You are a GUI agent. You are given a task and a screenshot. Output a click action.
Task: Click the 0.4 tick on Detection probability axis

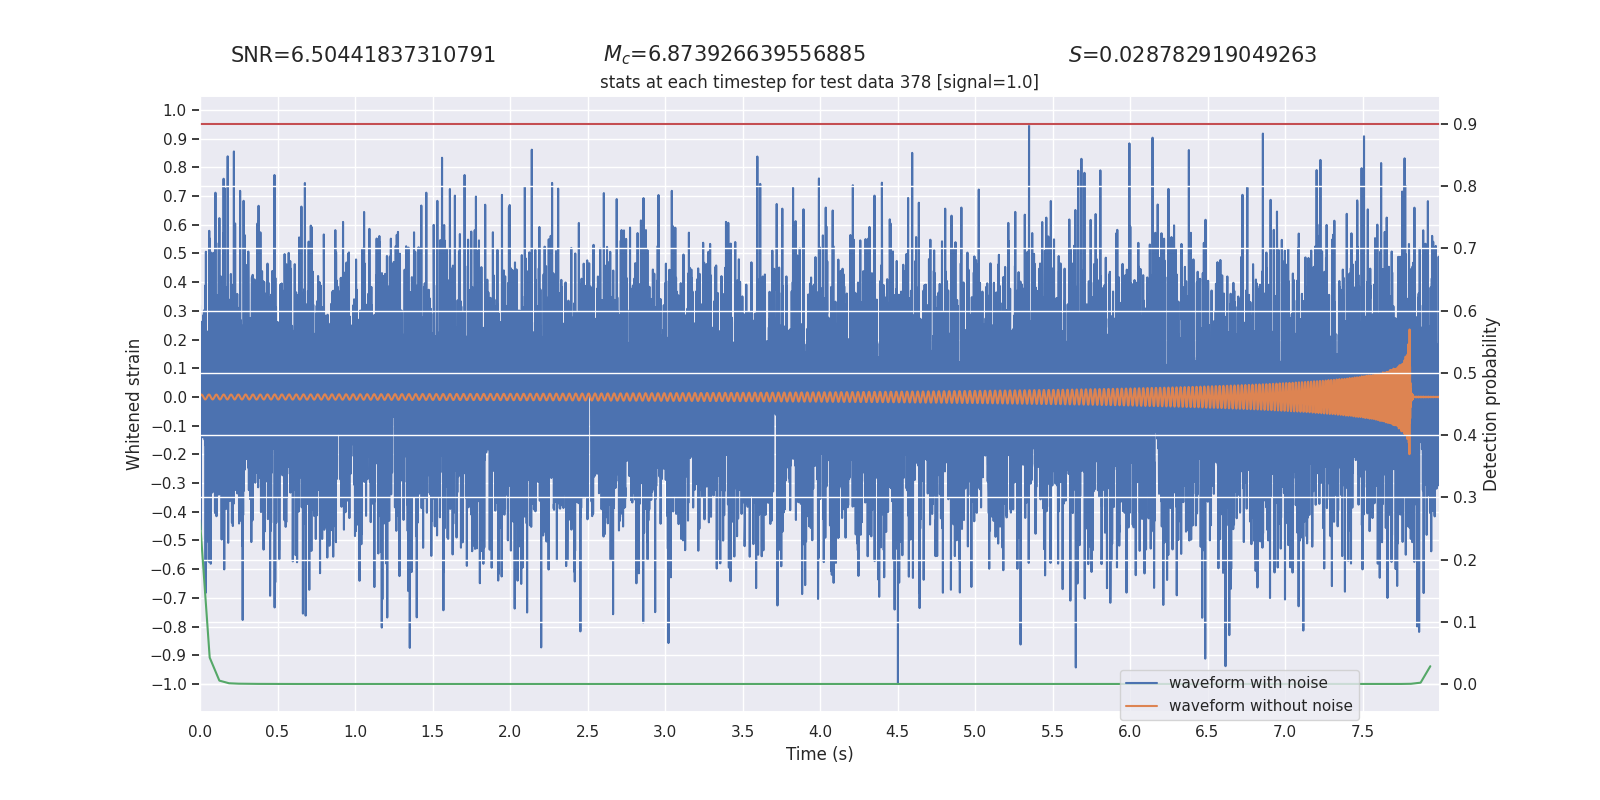pyautogui.click(x=1465, y=435)
